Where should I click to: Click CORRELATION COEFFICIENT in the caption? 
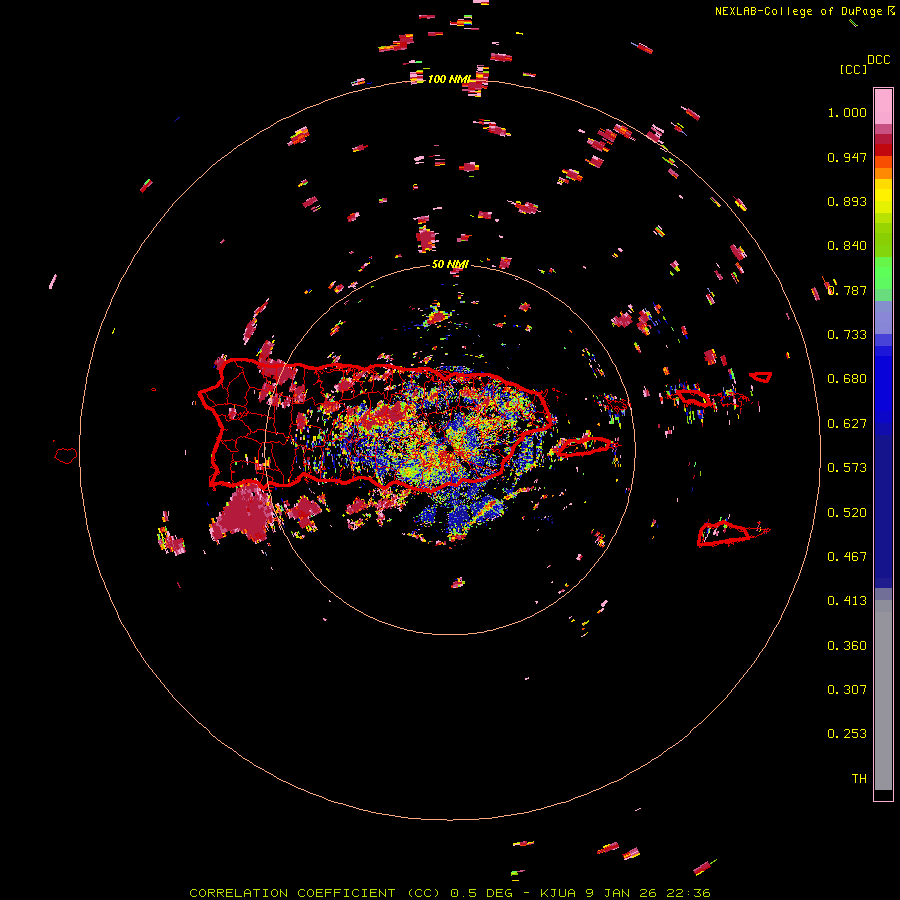click(292, 893)
